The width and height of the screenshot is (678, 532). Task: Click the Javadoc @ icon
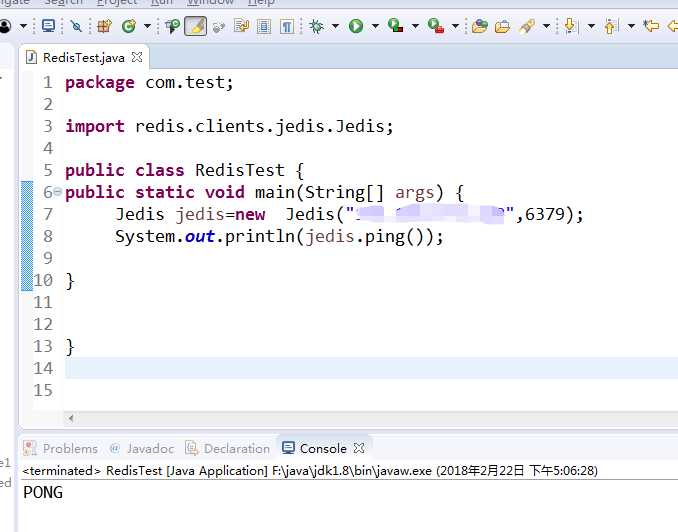pos(115,448)
